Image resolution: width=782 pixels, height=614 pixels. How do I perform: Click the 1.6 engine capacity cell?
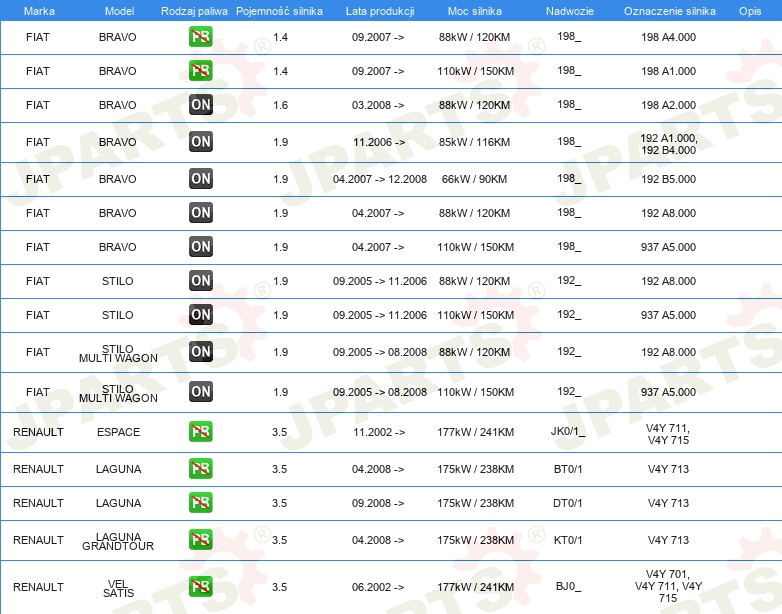(280, 105)
